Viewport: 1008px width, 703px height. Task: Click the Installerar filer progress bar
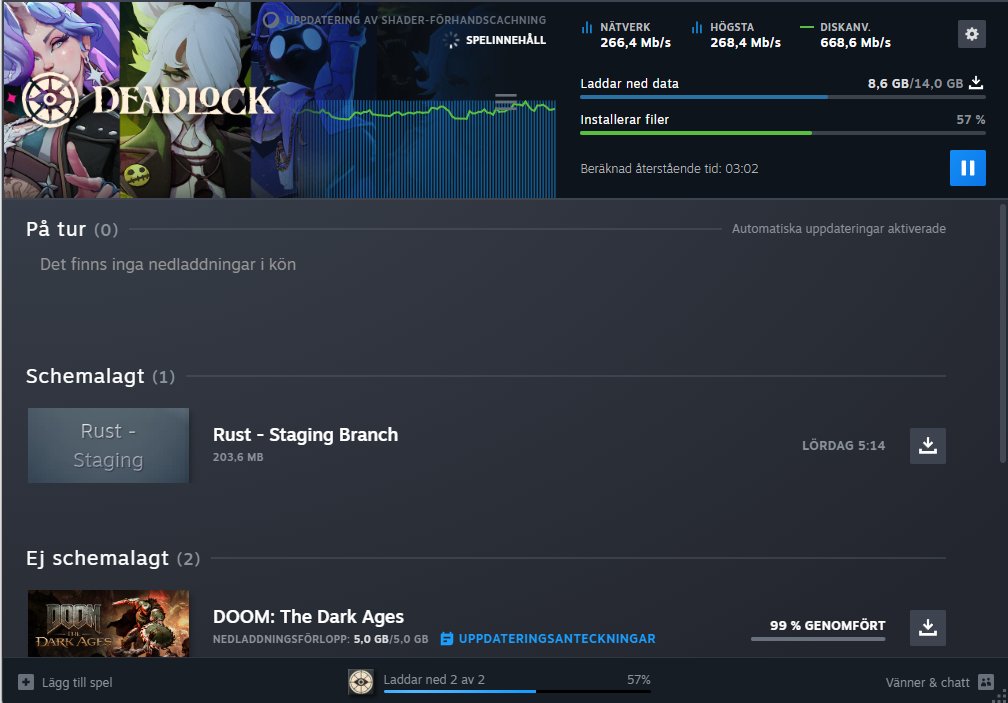782,133
